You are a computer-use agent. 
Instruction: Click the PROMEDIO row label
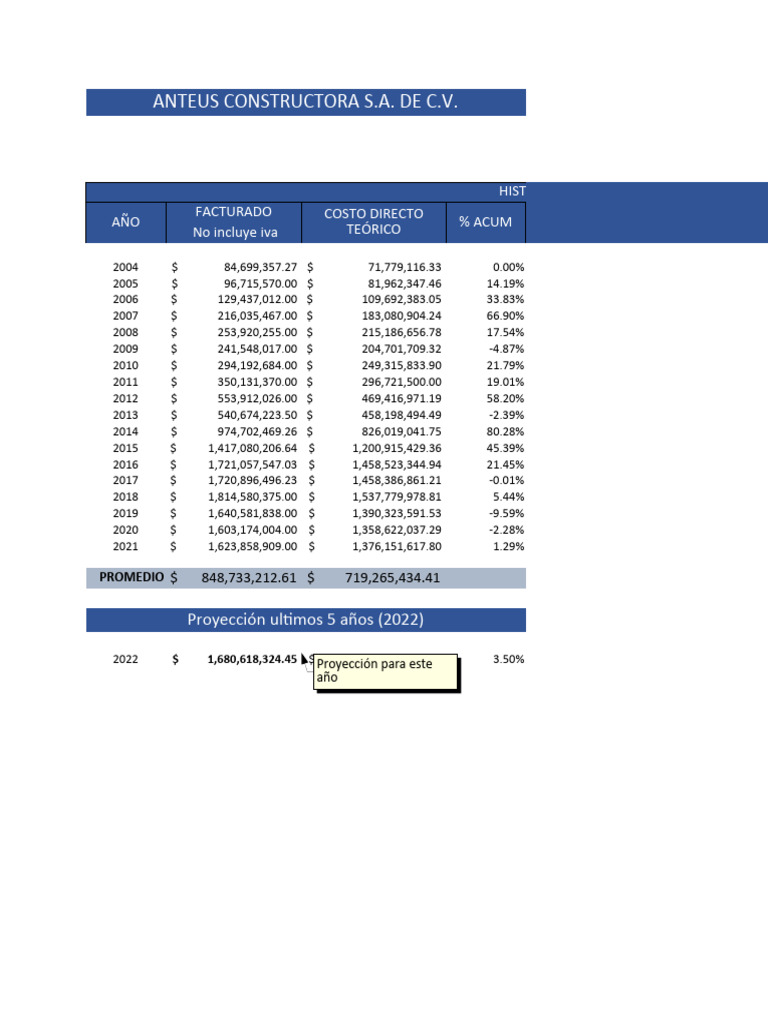point(131,577)
